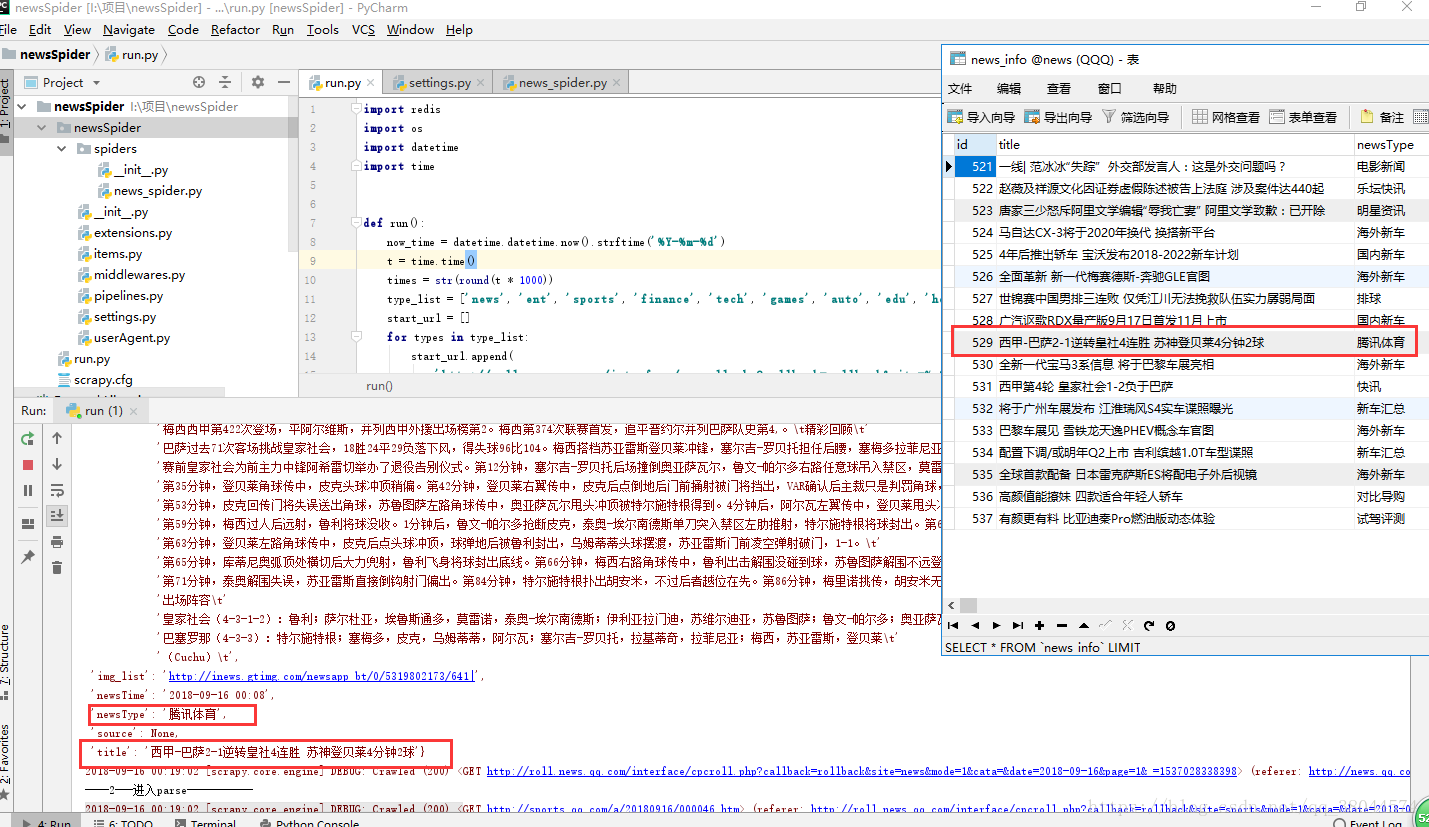Clear all console output with trash icon
The image size is (1429, 827).
[x=57, y=567]
